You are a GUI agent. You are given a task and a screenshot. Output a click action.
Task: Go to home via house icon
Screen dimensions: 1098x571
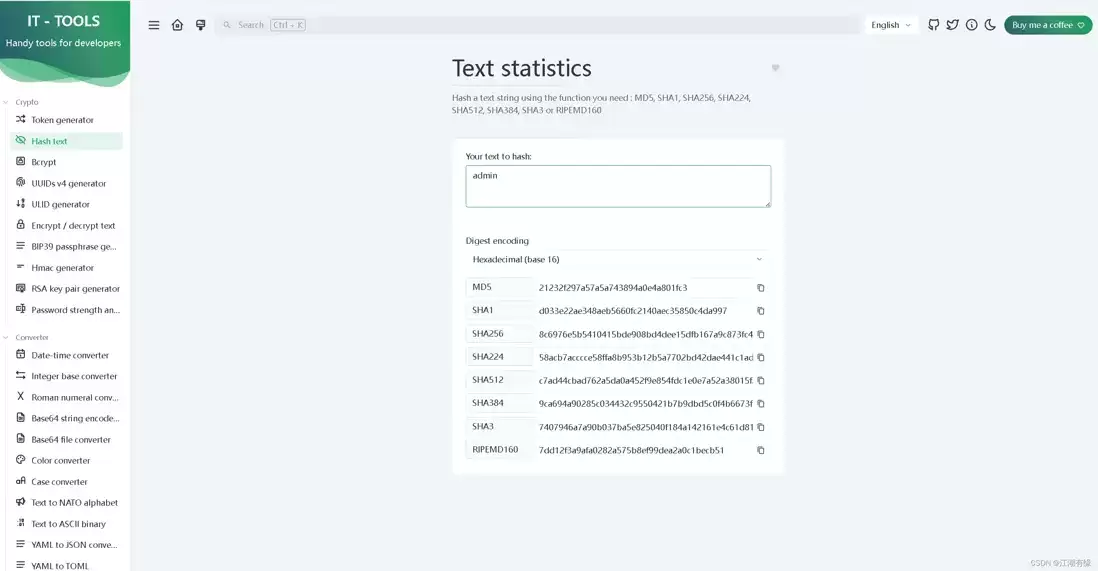tap(177, 25)
